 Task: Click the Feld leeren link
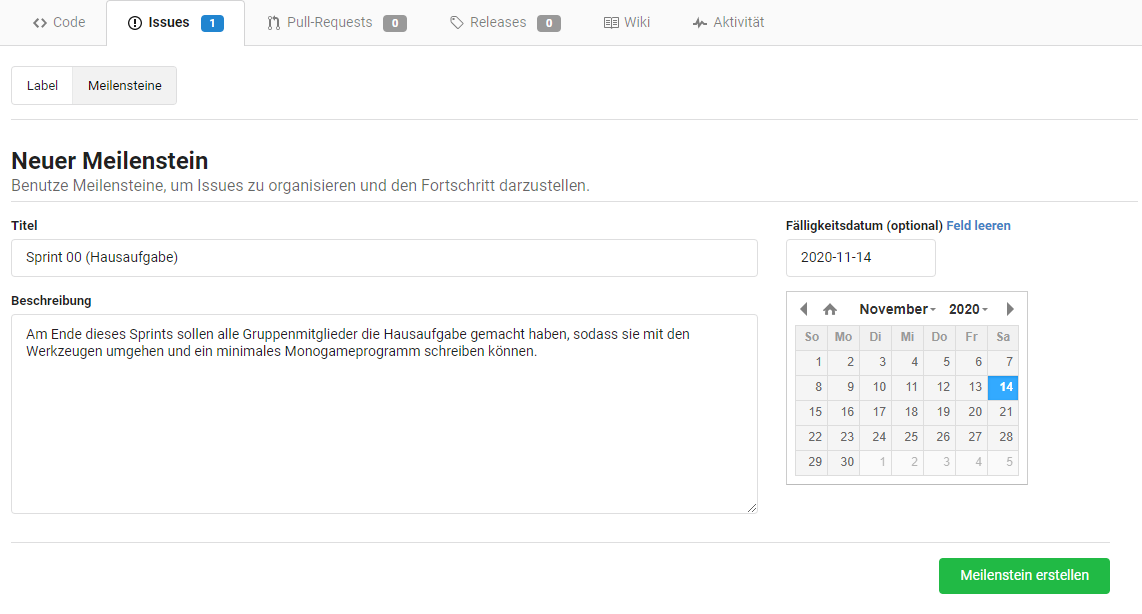pyautogui.click(x=978, y=226)
